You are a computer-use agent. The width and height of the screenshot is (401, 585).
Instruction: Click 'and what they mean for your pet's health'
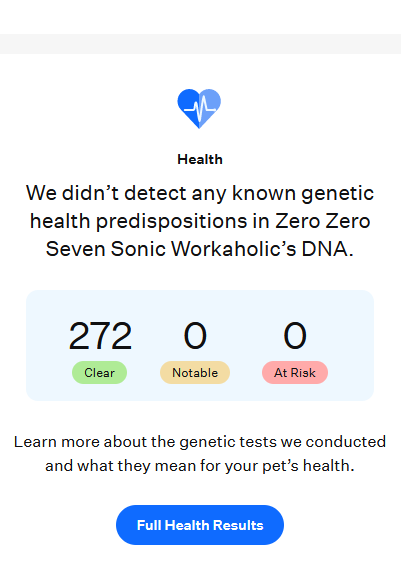[200, 466]
